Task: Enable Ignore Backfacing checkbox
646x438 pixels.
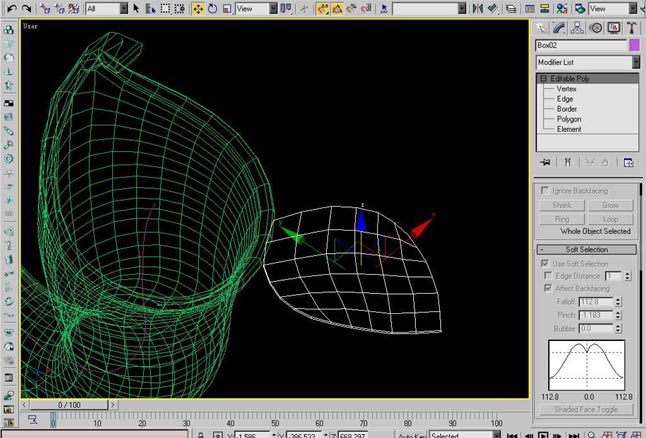Action: click(545, 190)
